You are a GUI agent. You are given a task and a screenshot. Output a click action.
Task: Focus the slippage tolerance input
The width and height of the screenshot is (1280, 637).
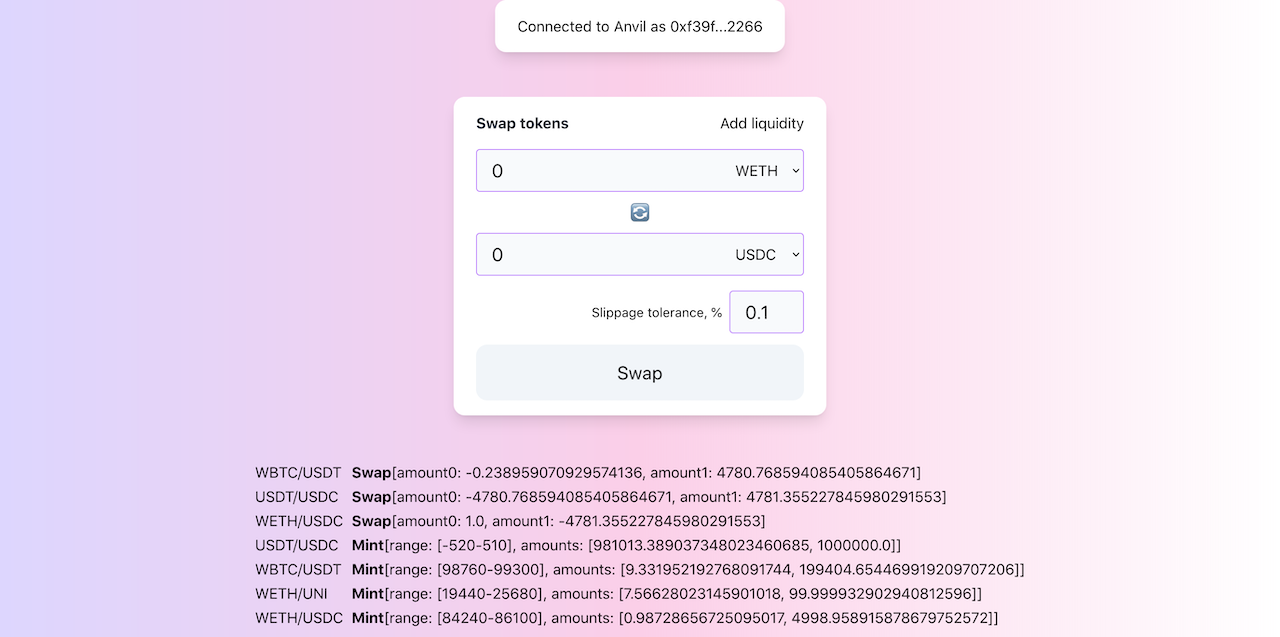767,312
